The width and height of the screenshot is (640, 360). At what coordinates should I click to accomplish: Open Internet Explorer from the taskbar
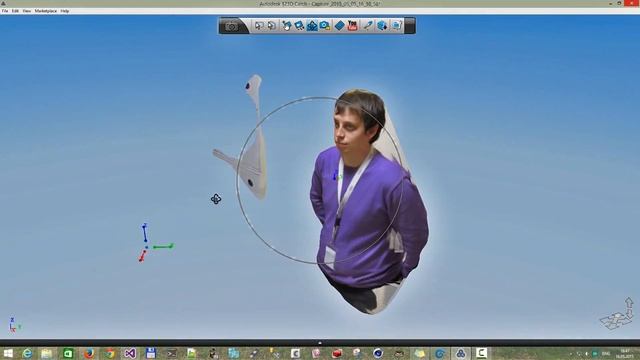pos(27,353)
